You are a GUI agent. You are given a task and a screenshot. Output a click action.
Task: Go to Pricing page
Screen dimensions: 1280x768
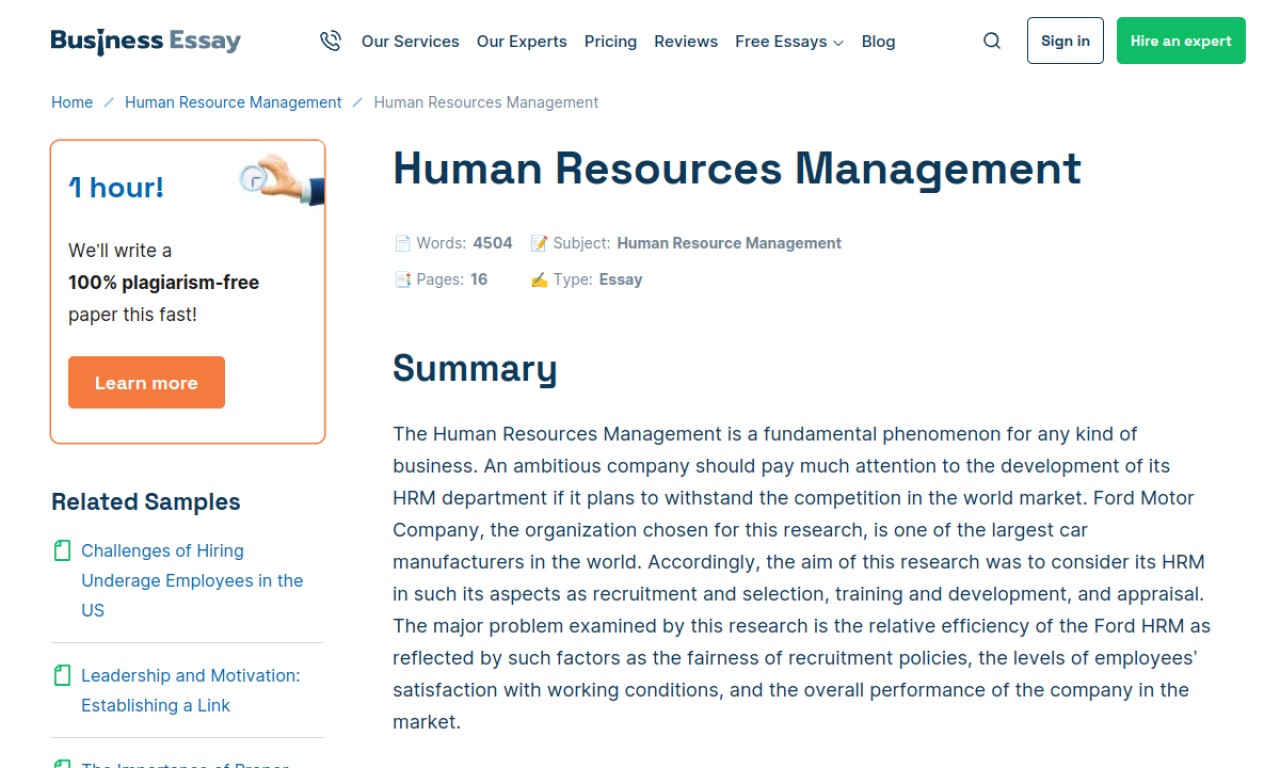coord(610,41)
